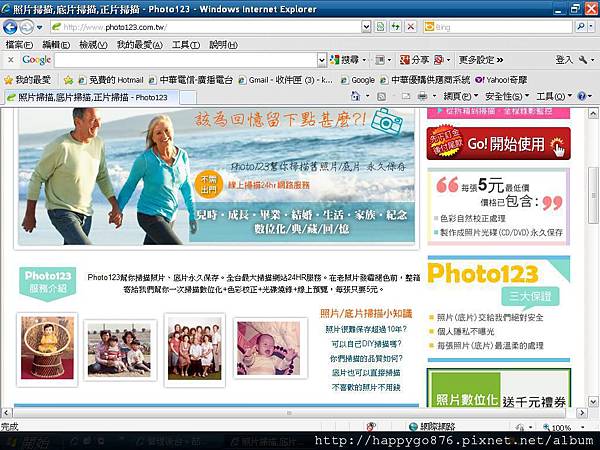Viewport: 600px width, 450px height.
Task: Click the 網際網路 security zone in status bar
Action: tap(432, 427)
